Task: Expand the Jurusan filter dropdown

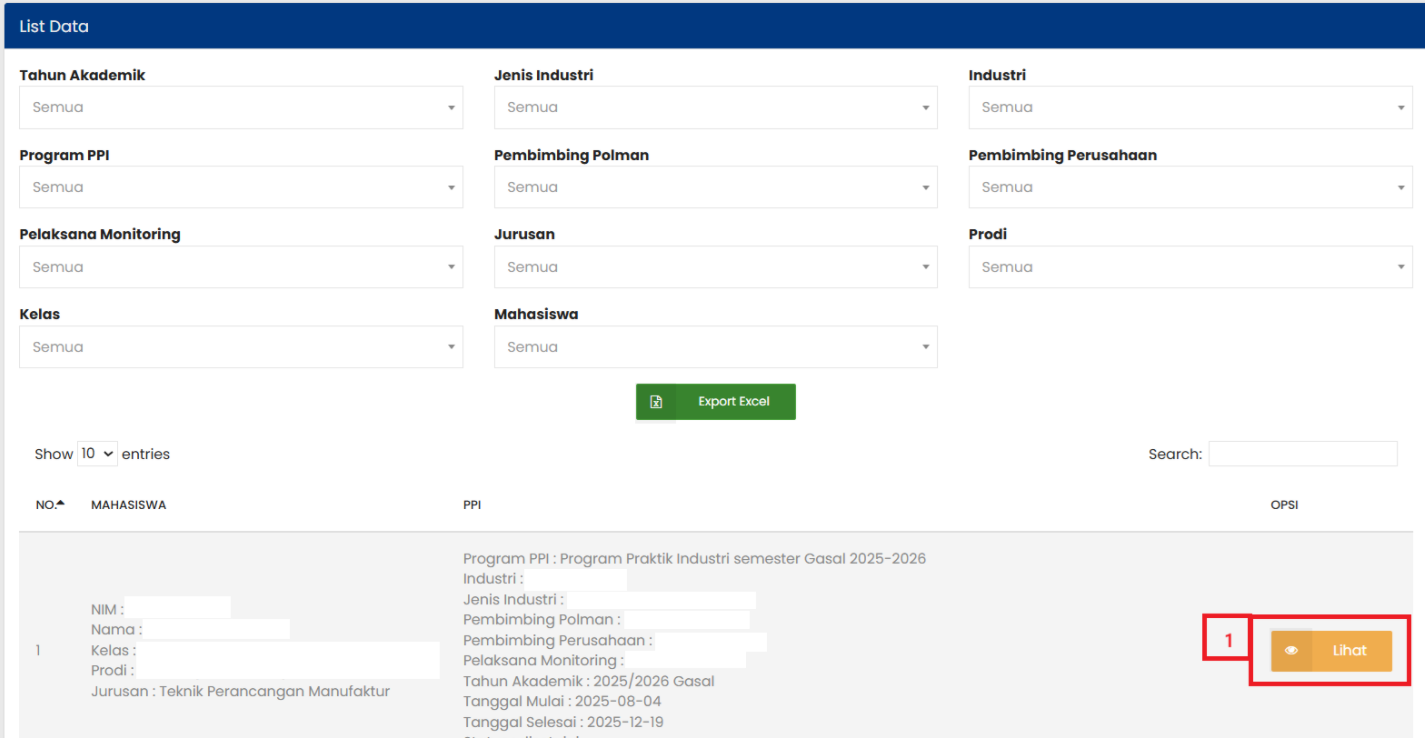Action: pos(715,267)
